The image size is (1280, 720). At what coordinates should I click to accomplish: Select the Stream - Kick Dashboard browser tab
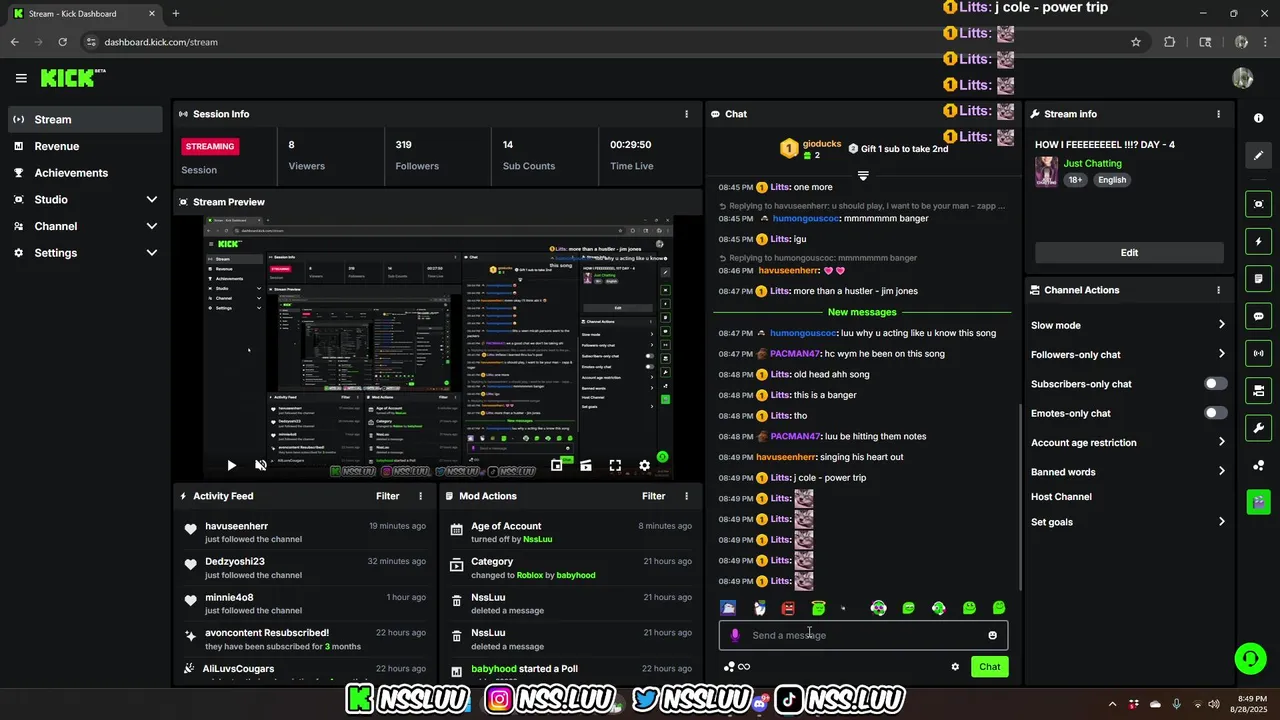[x=82, y=14]
